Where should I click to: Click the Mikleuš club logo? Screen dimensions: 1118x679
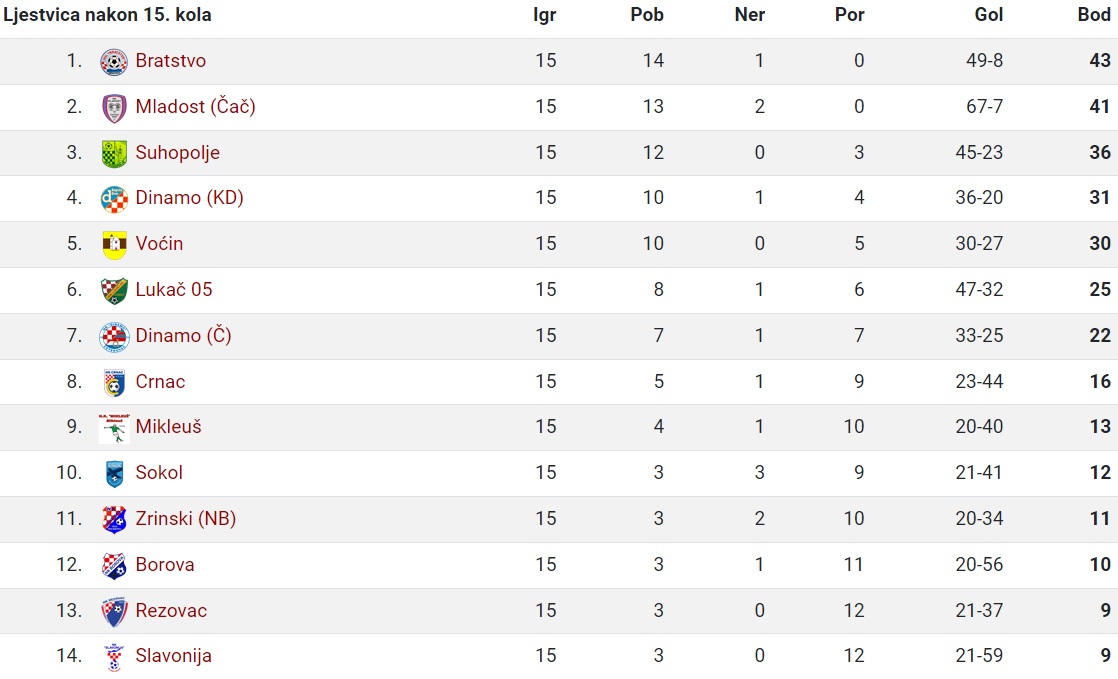[x=114, y=428]
